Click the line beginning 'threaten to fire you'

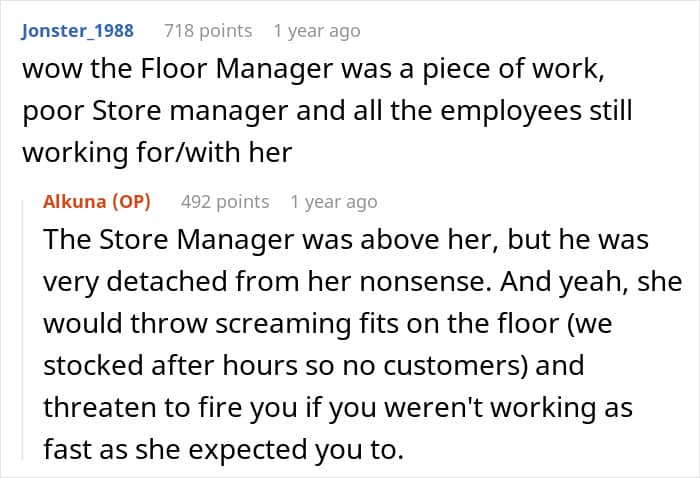338,407
